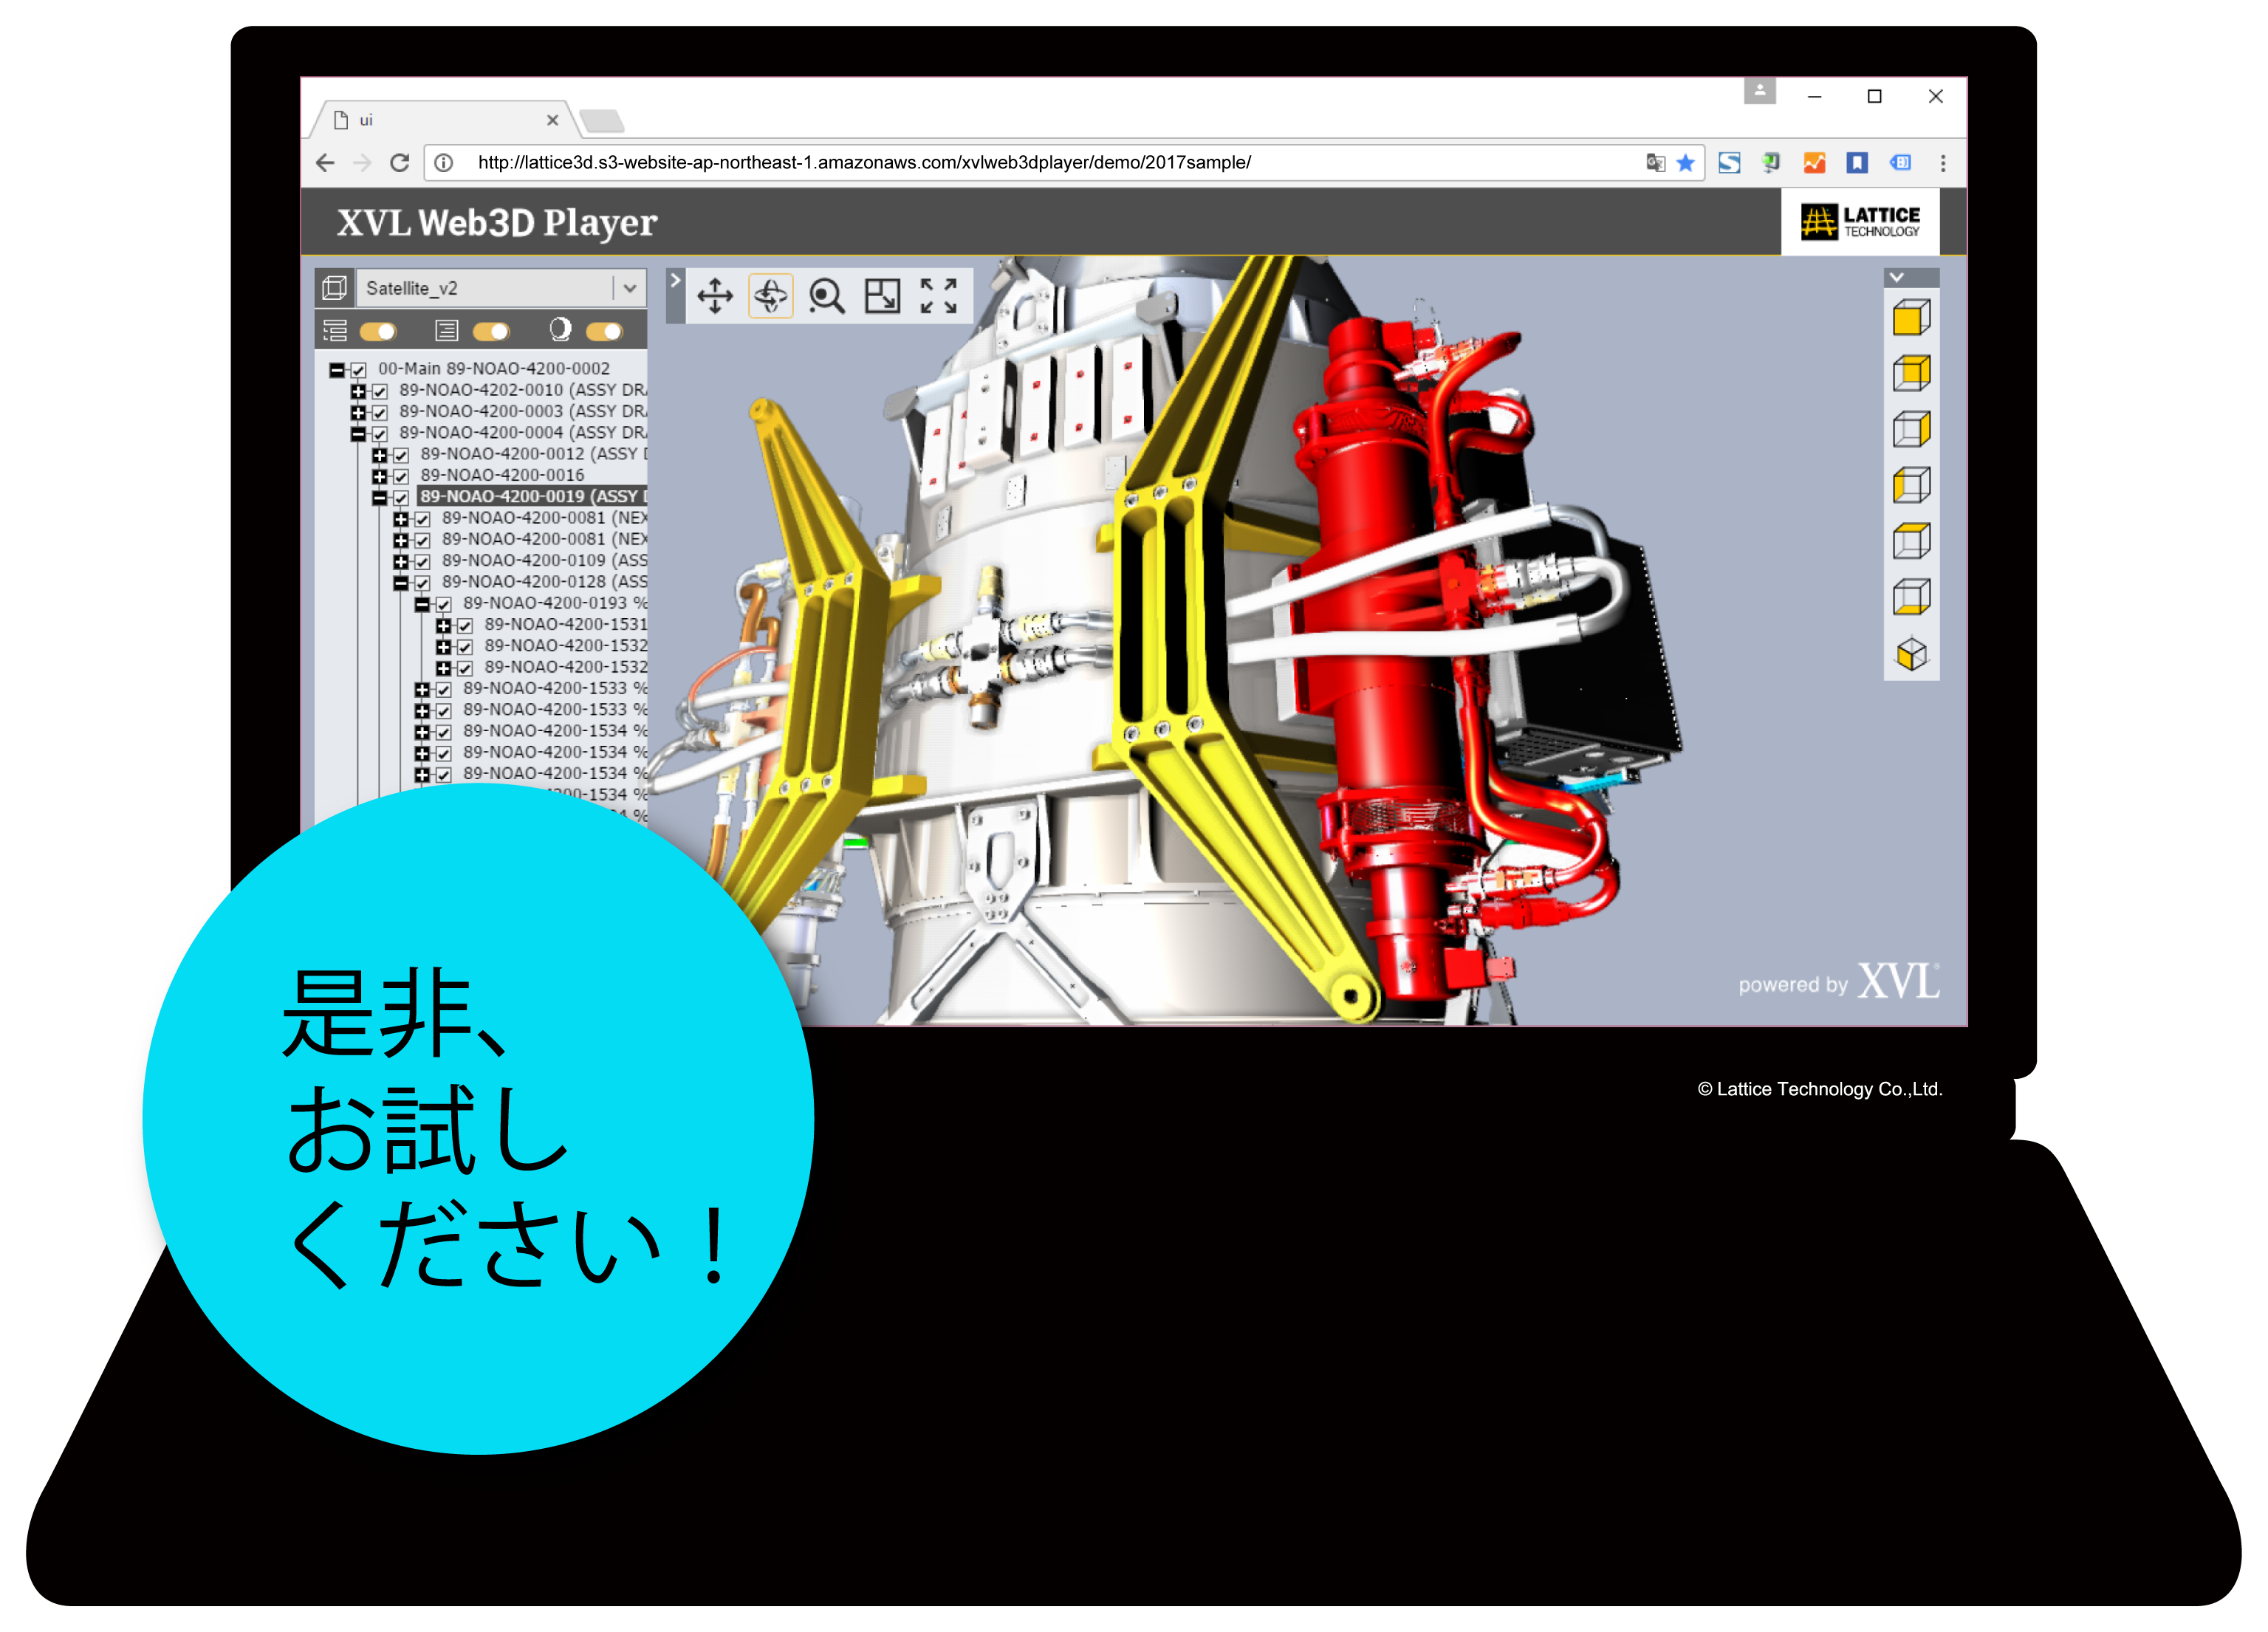
Task: View site information icon in address bar
Action: (x=444, y=163)
